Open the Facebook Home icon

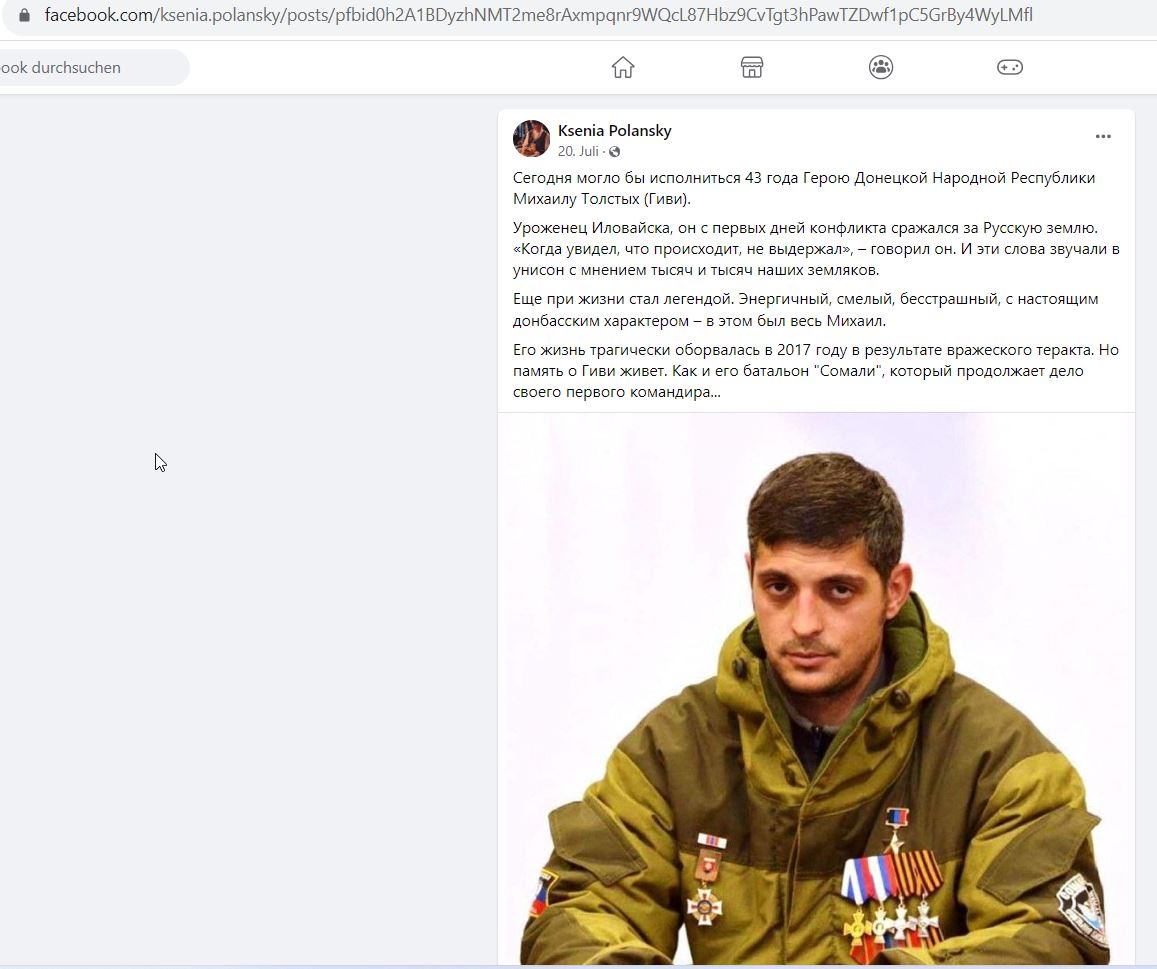click(623, 67)
